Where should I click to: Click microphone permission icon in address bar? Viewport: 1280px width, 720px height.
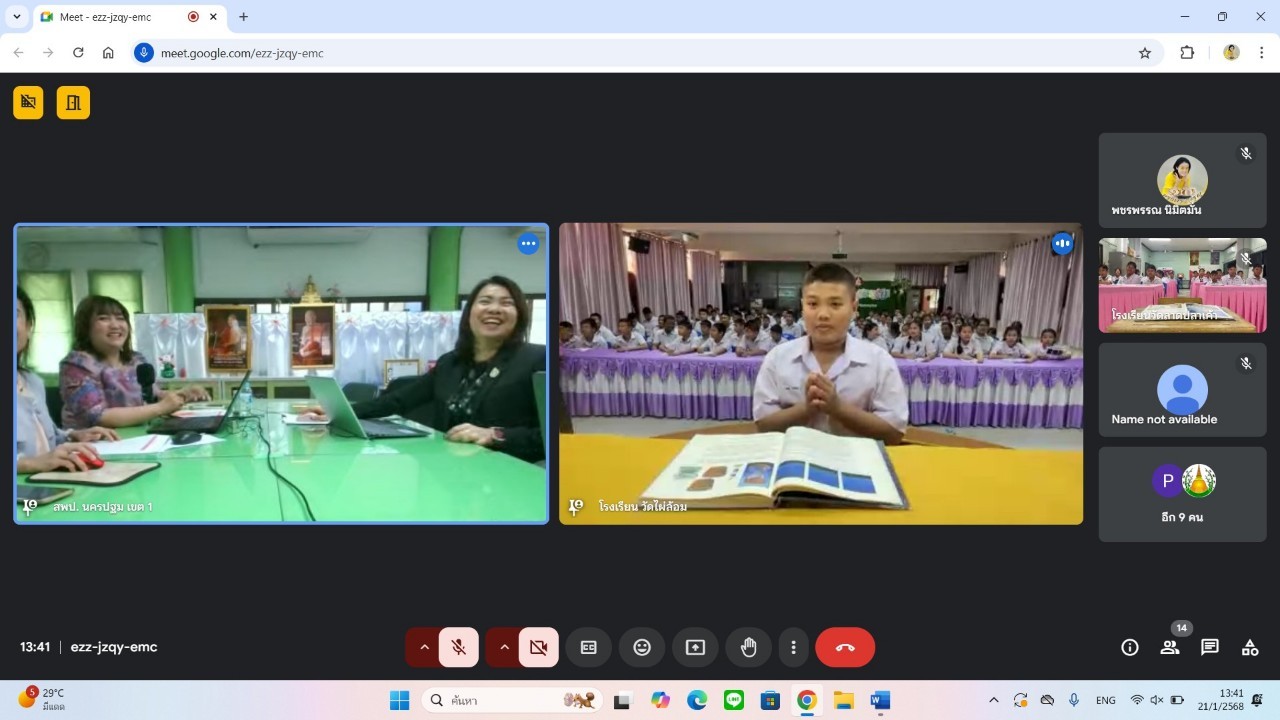click(x=144, y=53)
